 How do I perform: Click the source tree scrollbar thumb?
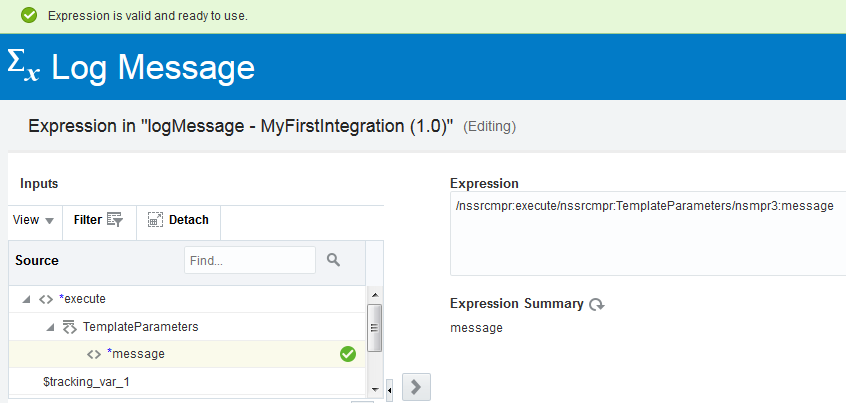click(375, 327)
